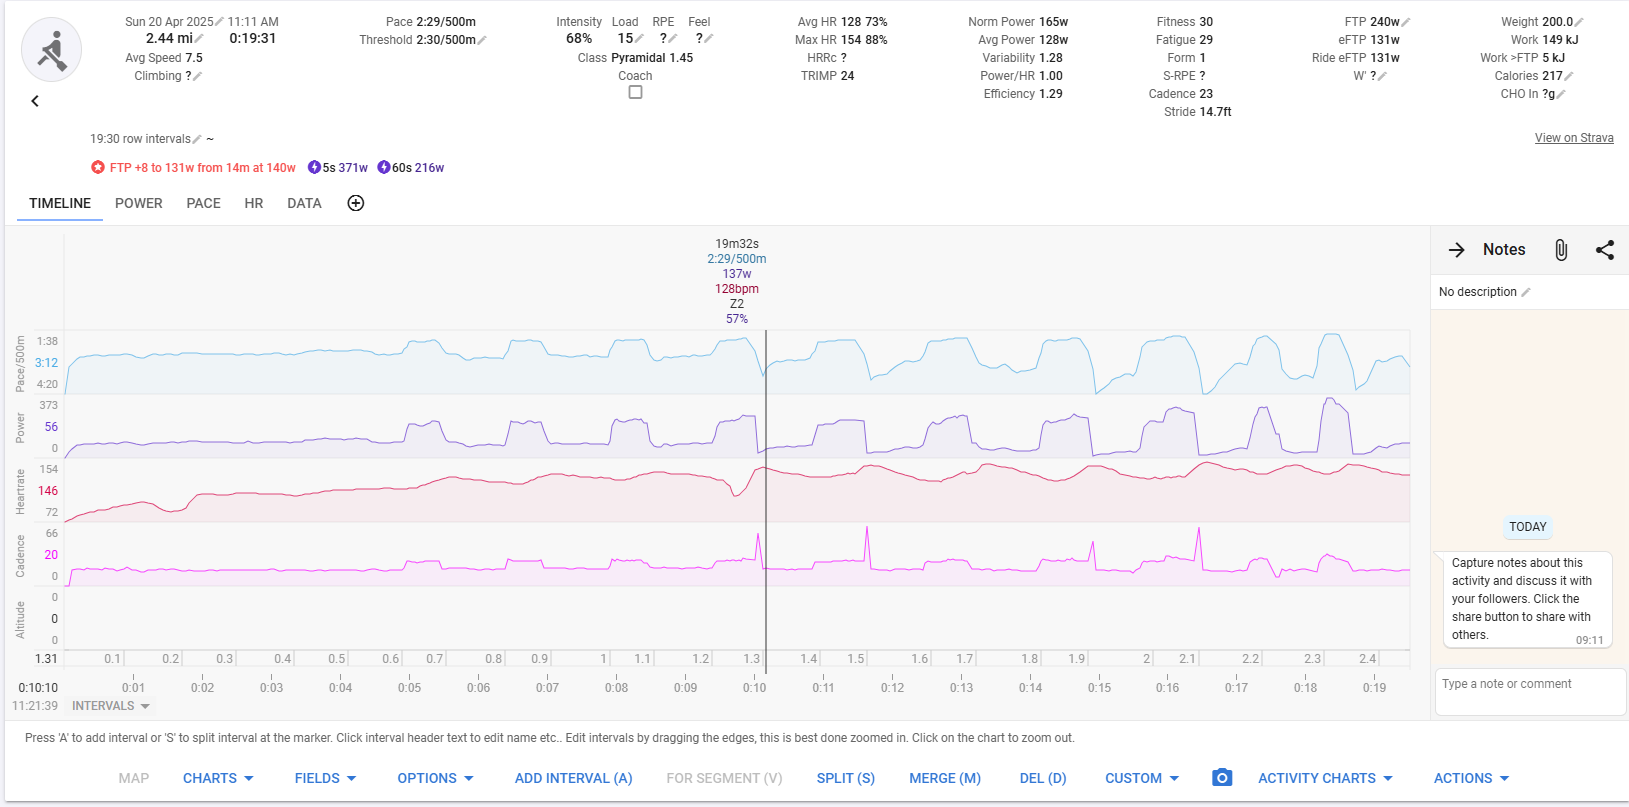Edit the W' value pencil icon

point(1382,76)
